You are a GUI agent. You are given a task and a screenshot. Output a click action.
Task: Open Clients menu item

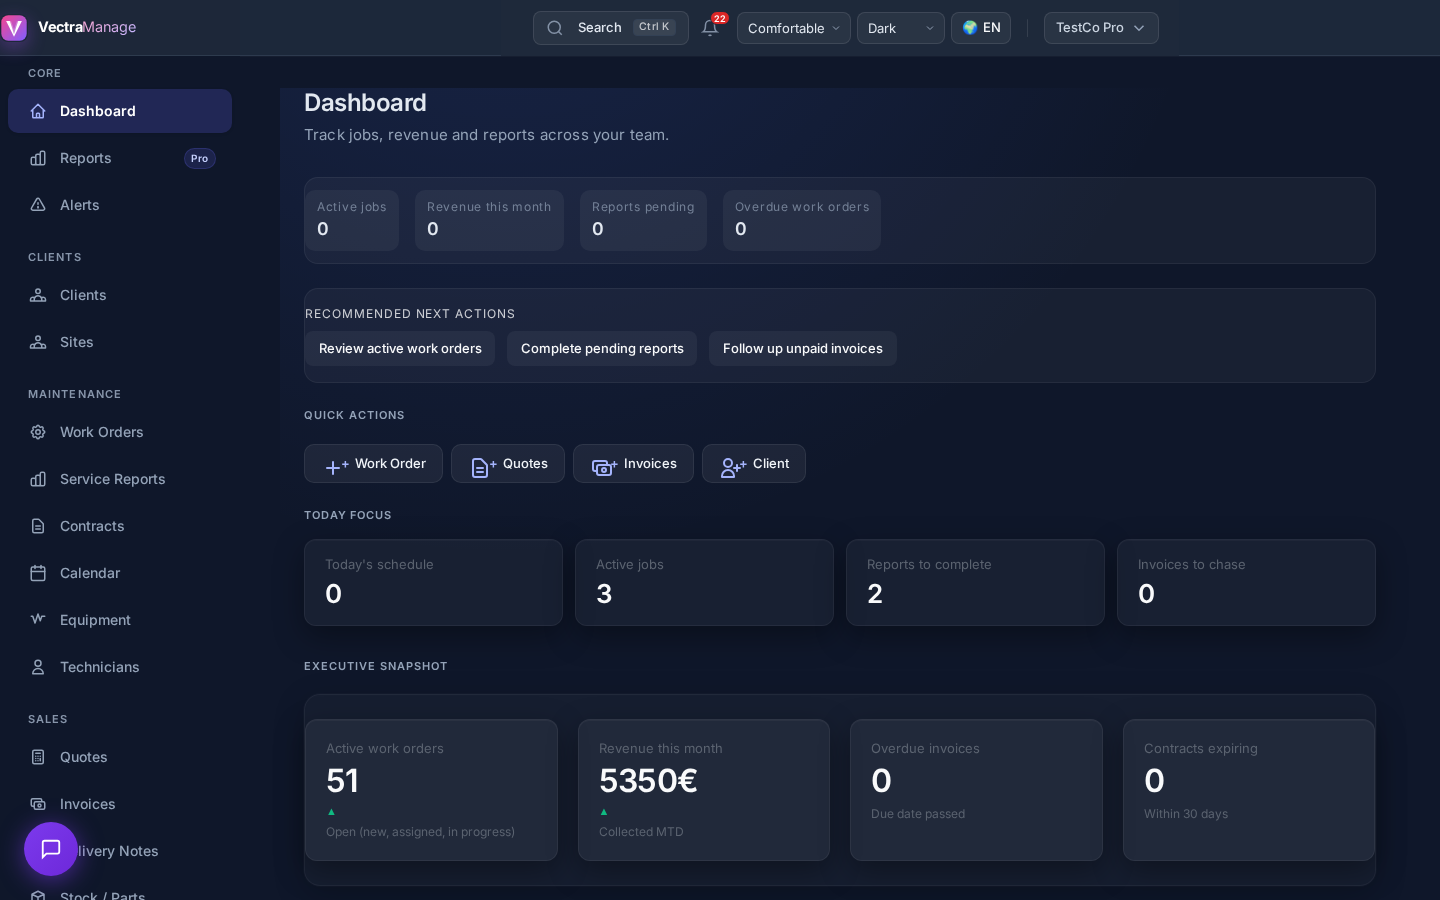tap(120, 295)
